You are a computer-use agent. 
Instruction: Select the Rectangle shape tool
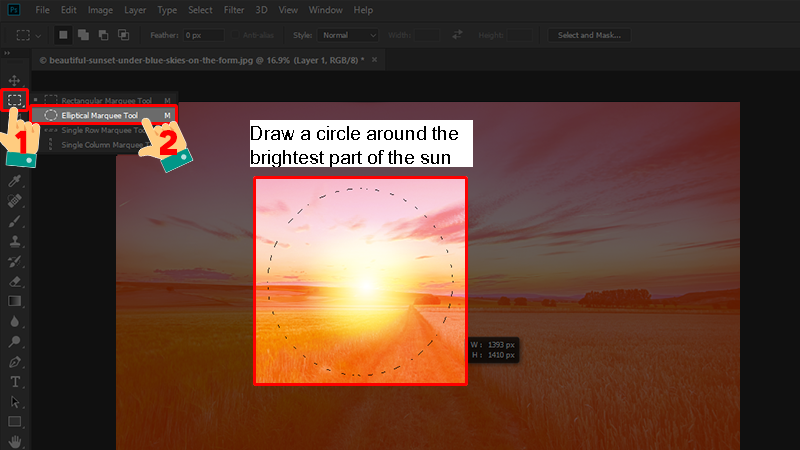click(x=14, y=421)
